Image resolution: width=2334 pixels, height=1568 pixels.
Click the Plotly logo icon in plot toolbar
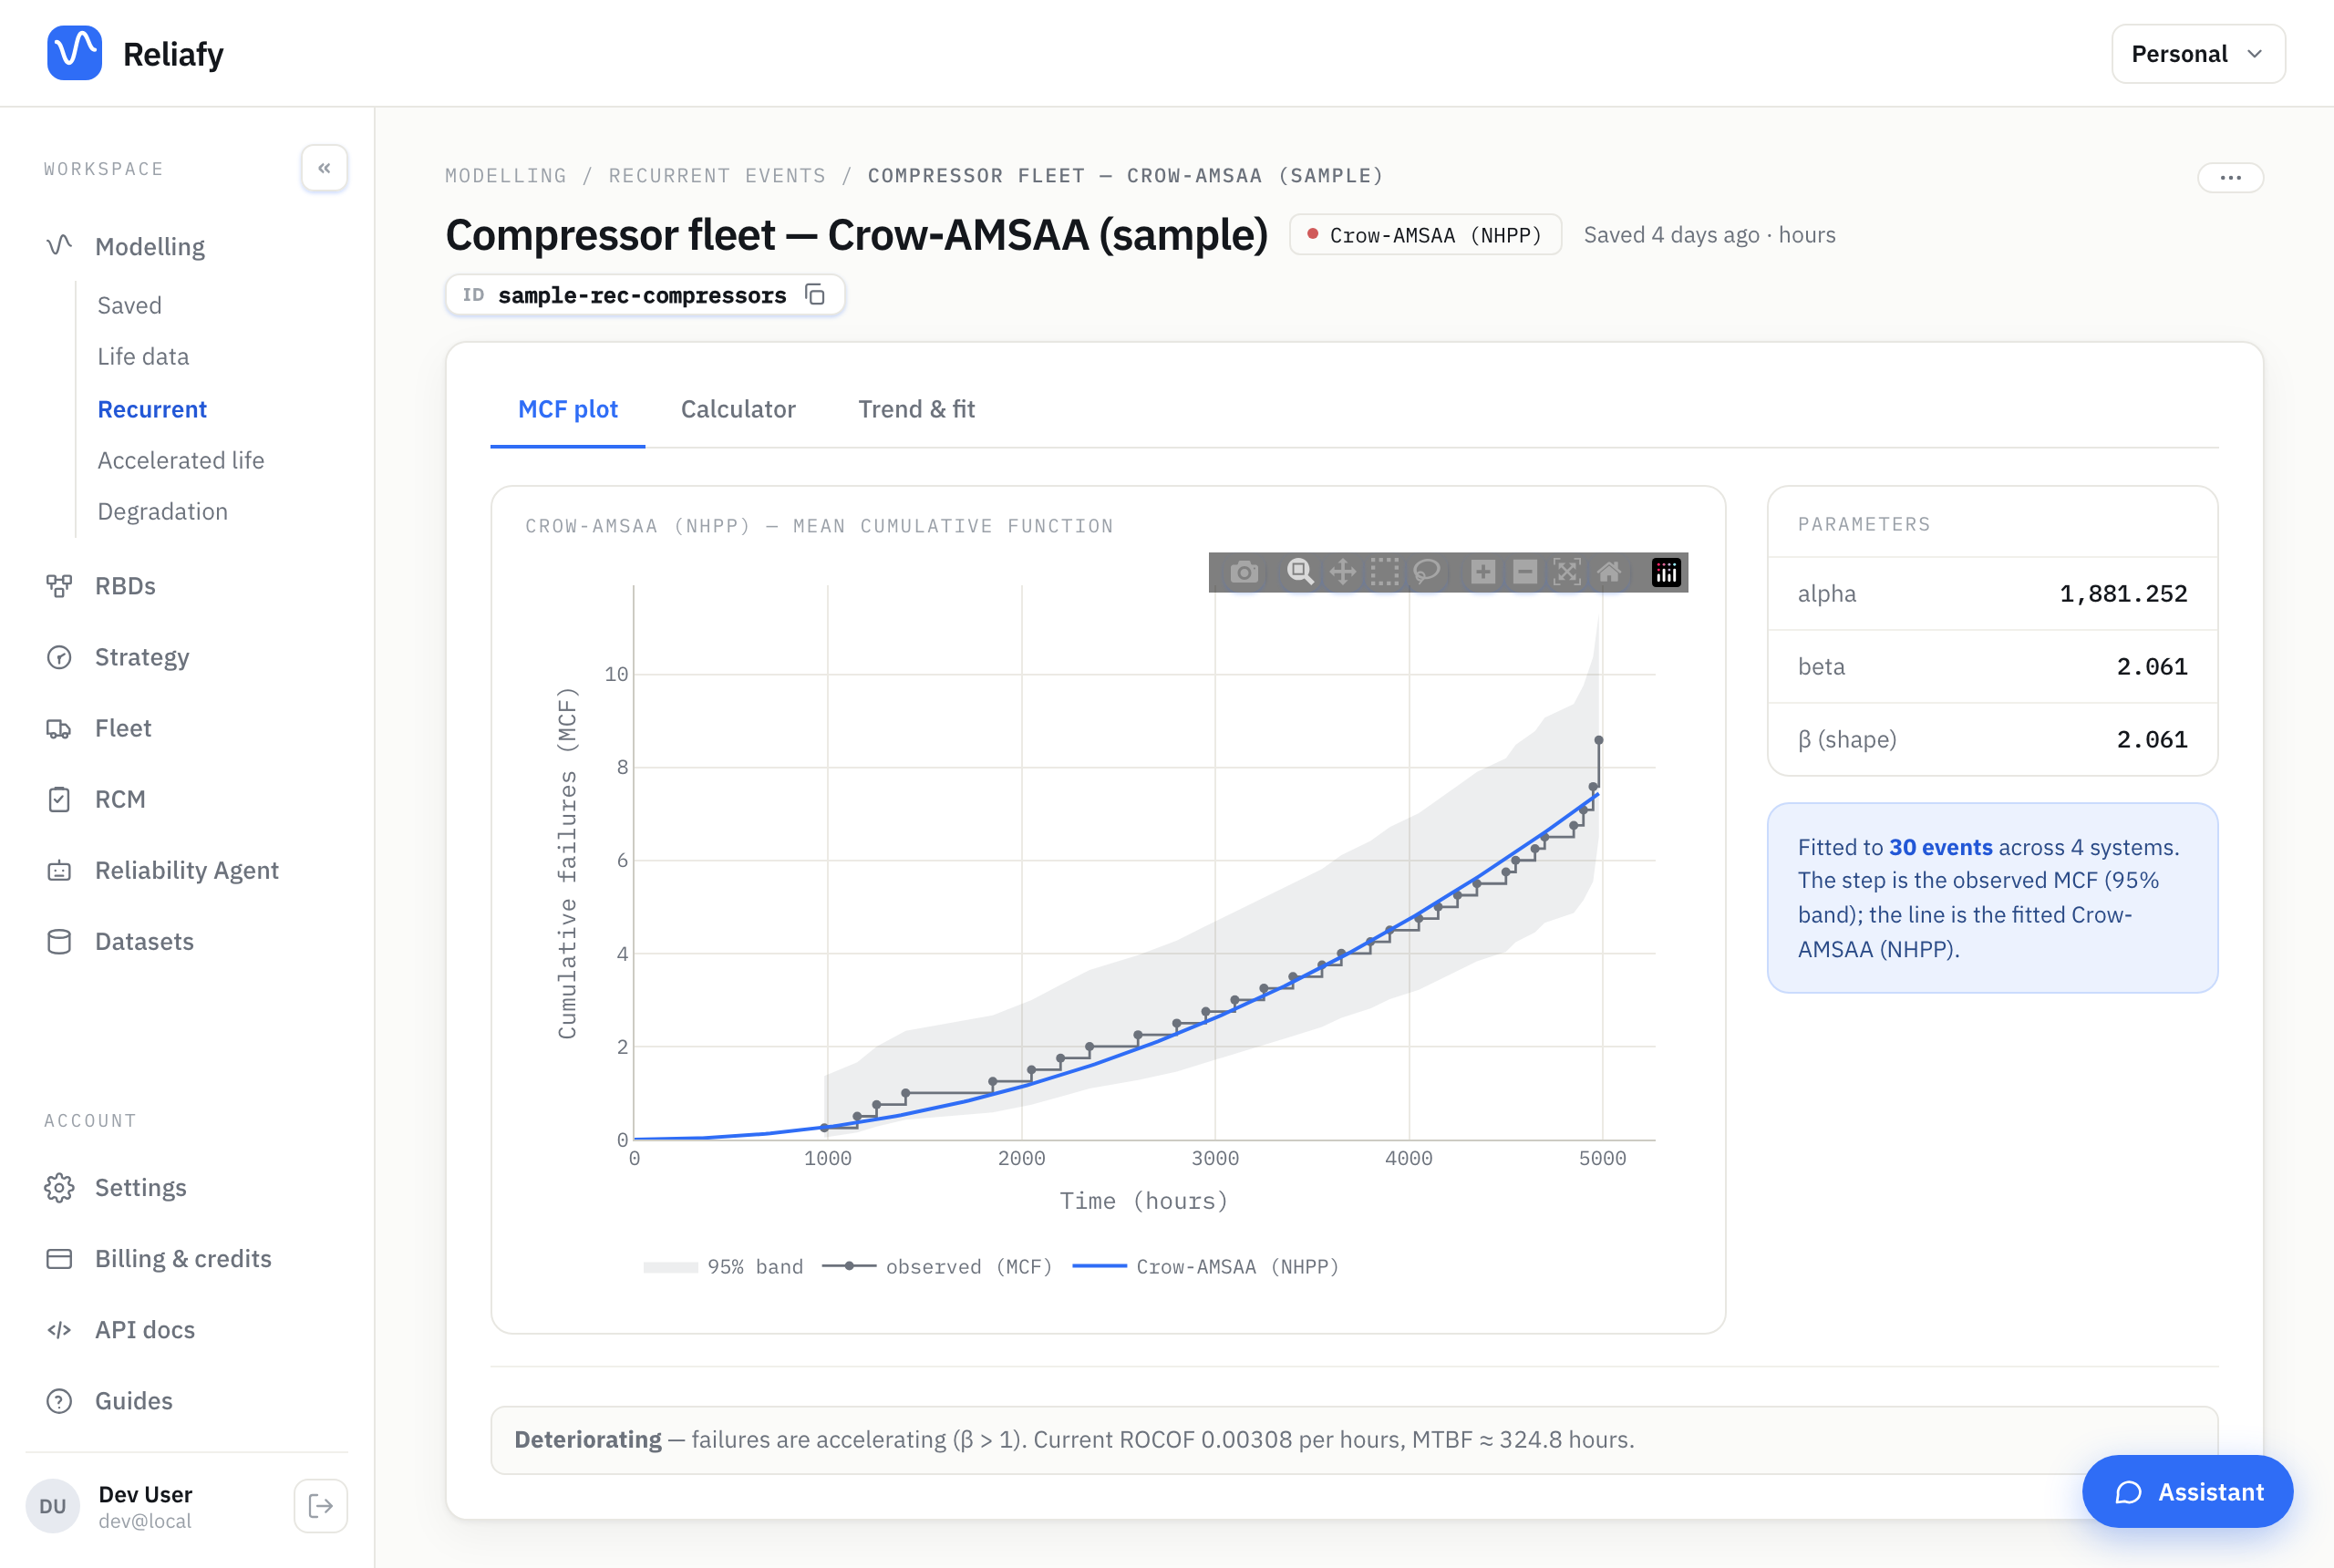[x=1666, y=572]
